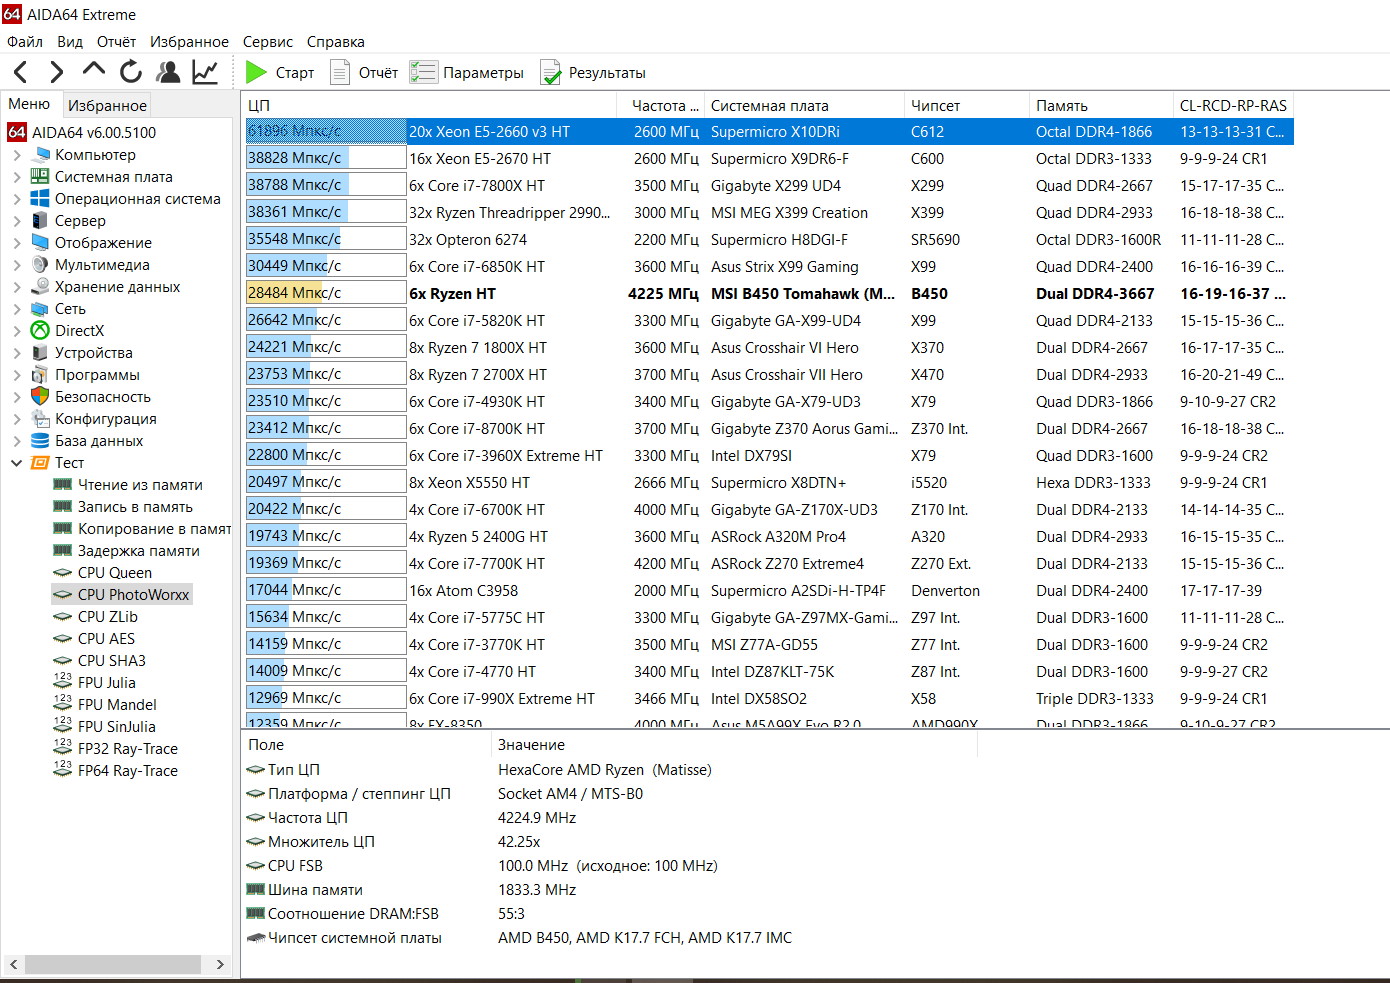Screen dimensions: 1390x983
Task: Select the 16x Xeon E5-2670 HT row
Action: tap(769, 158)
